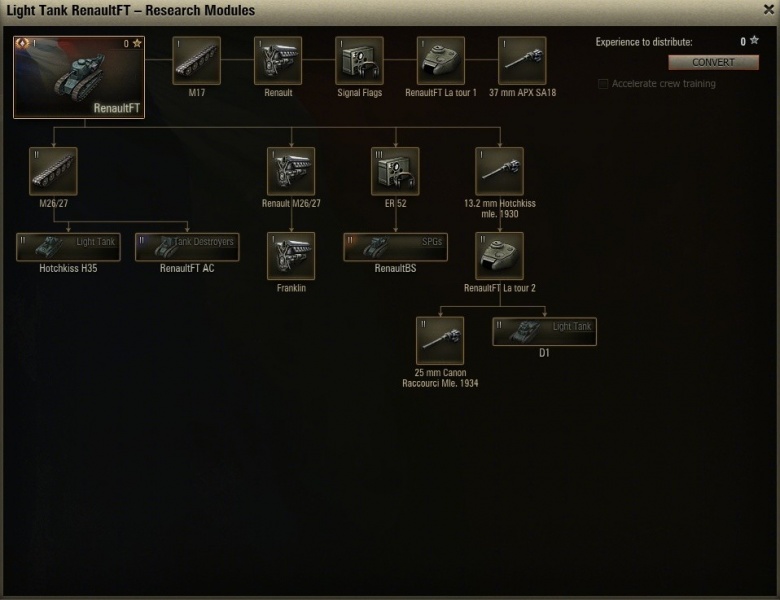Open the D1 light tank node
The height and width of the screenshot is (600, 780).
(544, 331)
